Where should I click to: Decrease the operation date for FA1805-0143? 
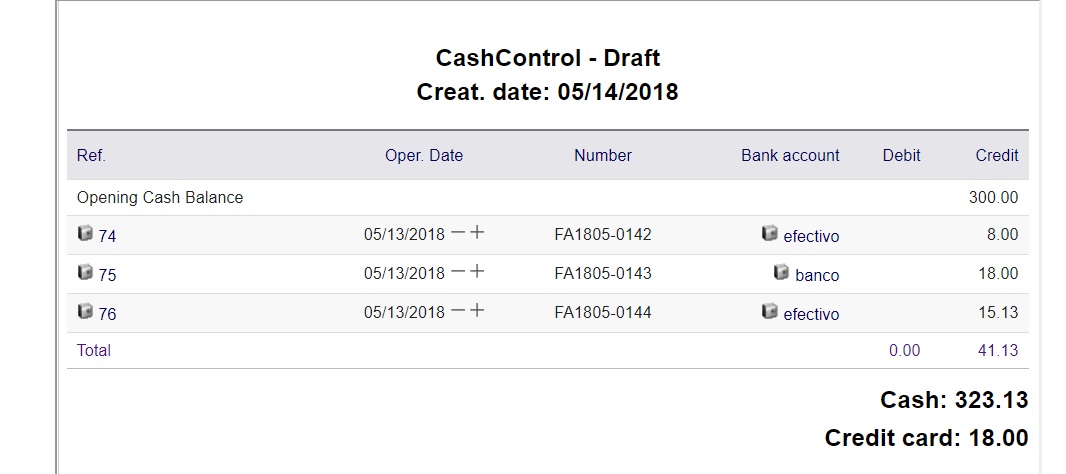point(458,272)
